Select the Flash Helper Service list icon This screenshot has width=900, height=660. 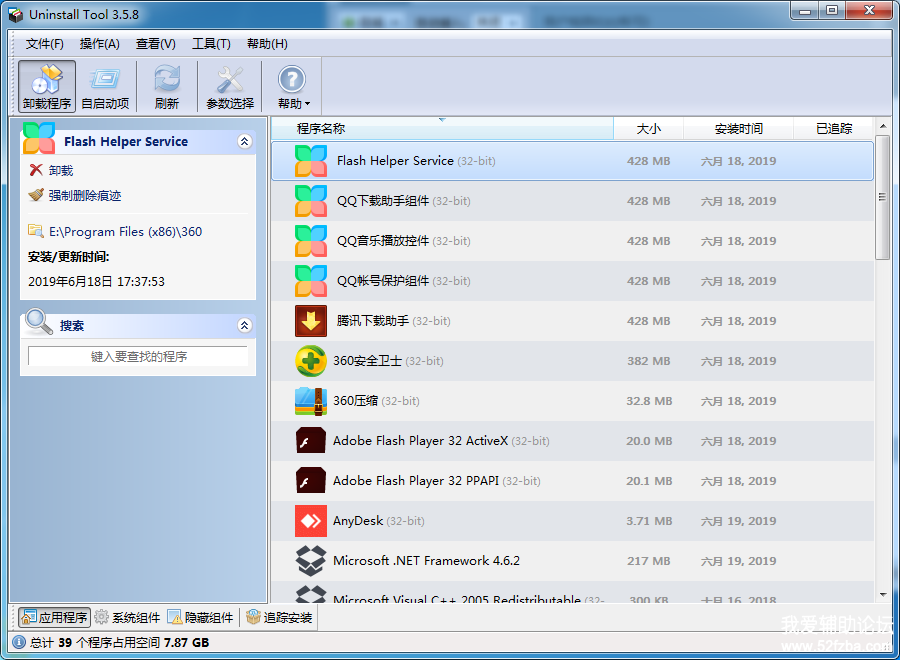click(x=311, y=161)
